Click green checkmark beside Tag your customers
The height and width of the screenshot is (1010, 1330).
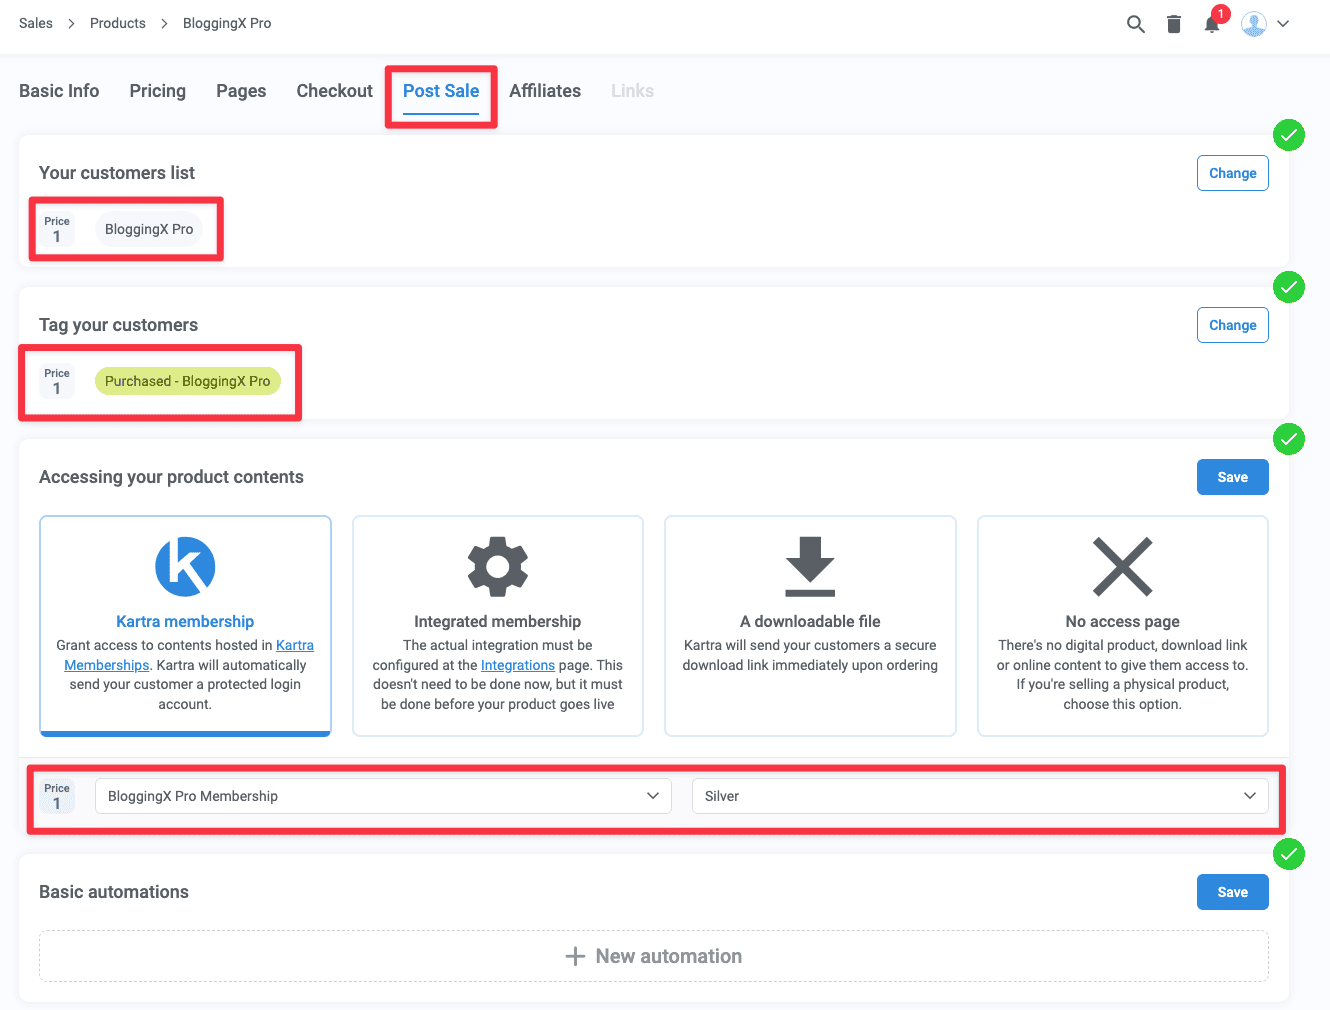[1288, 287]
